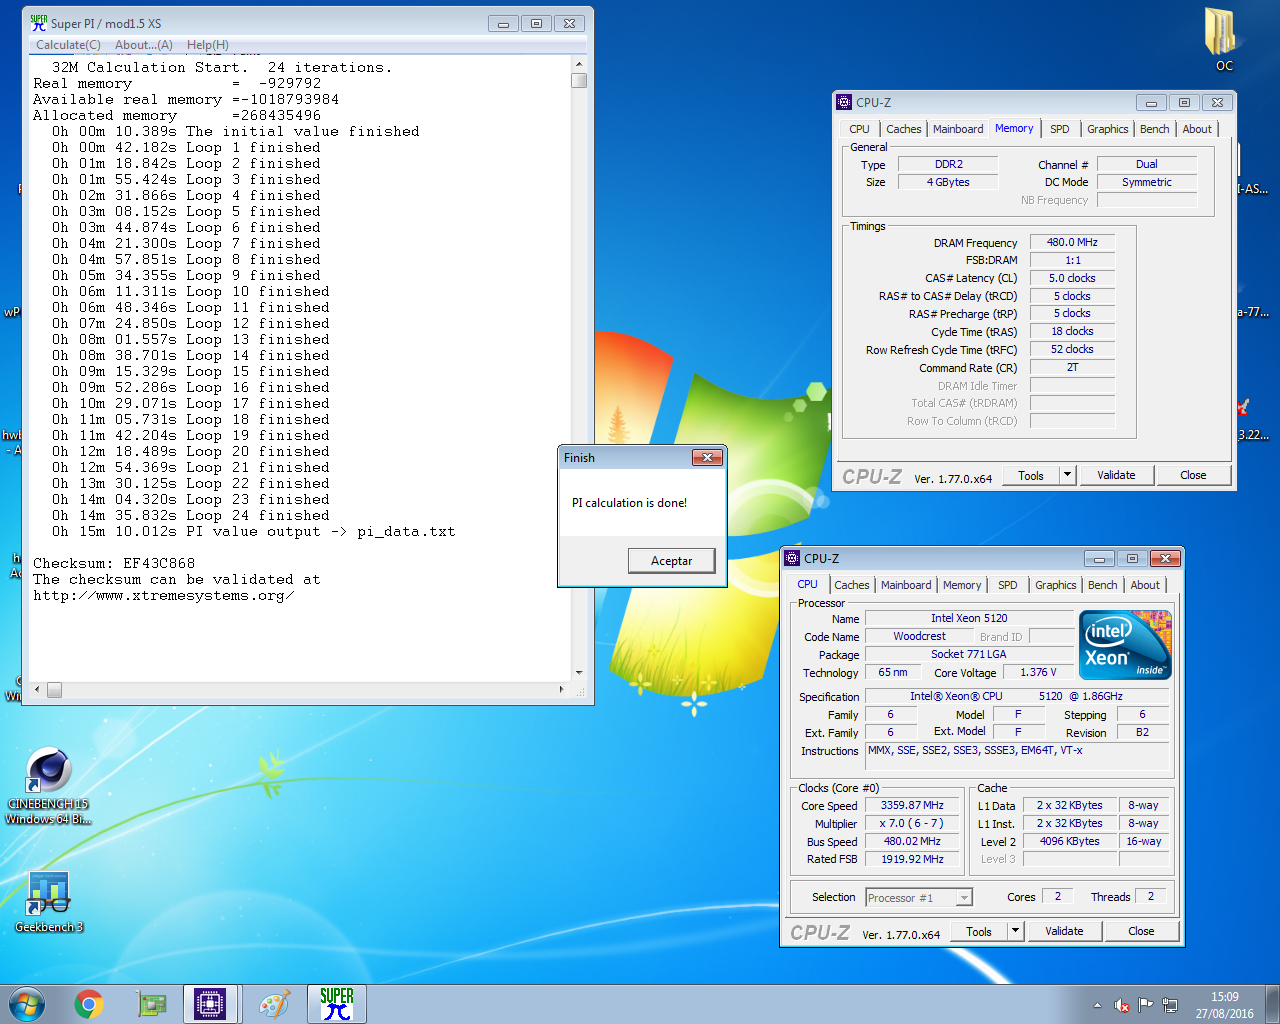This screenshot has width=1280, height=1024.
Task: Click the muted volume tray icon
Action: [x=1122, y=1005]
